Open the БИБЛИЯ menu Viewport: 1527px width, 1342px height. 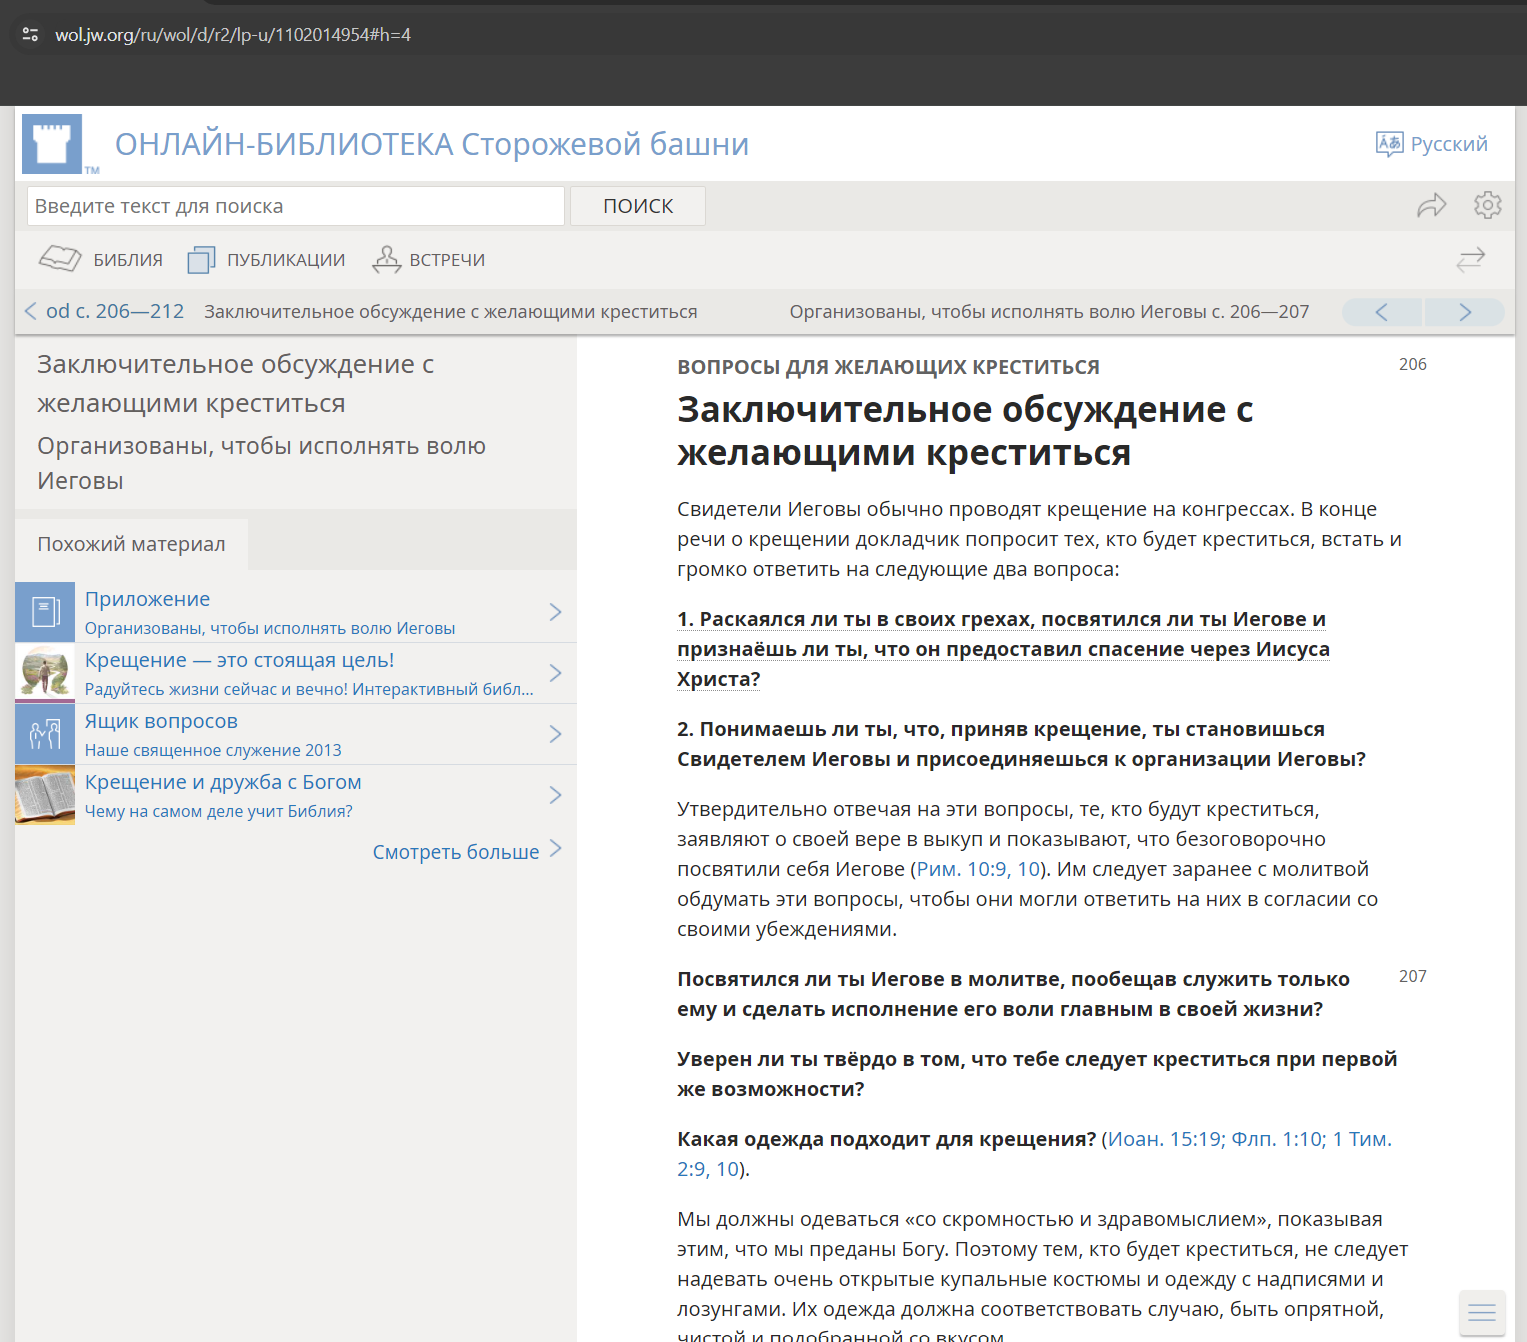click(101, 260)
